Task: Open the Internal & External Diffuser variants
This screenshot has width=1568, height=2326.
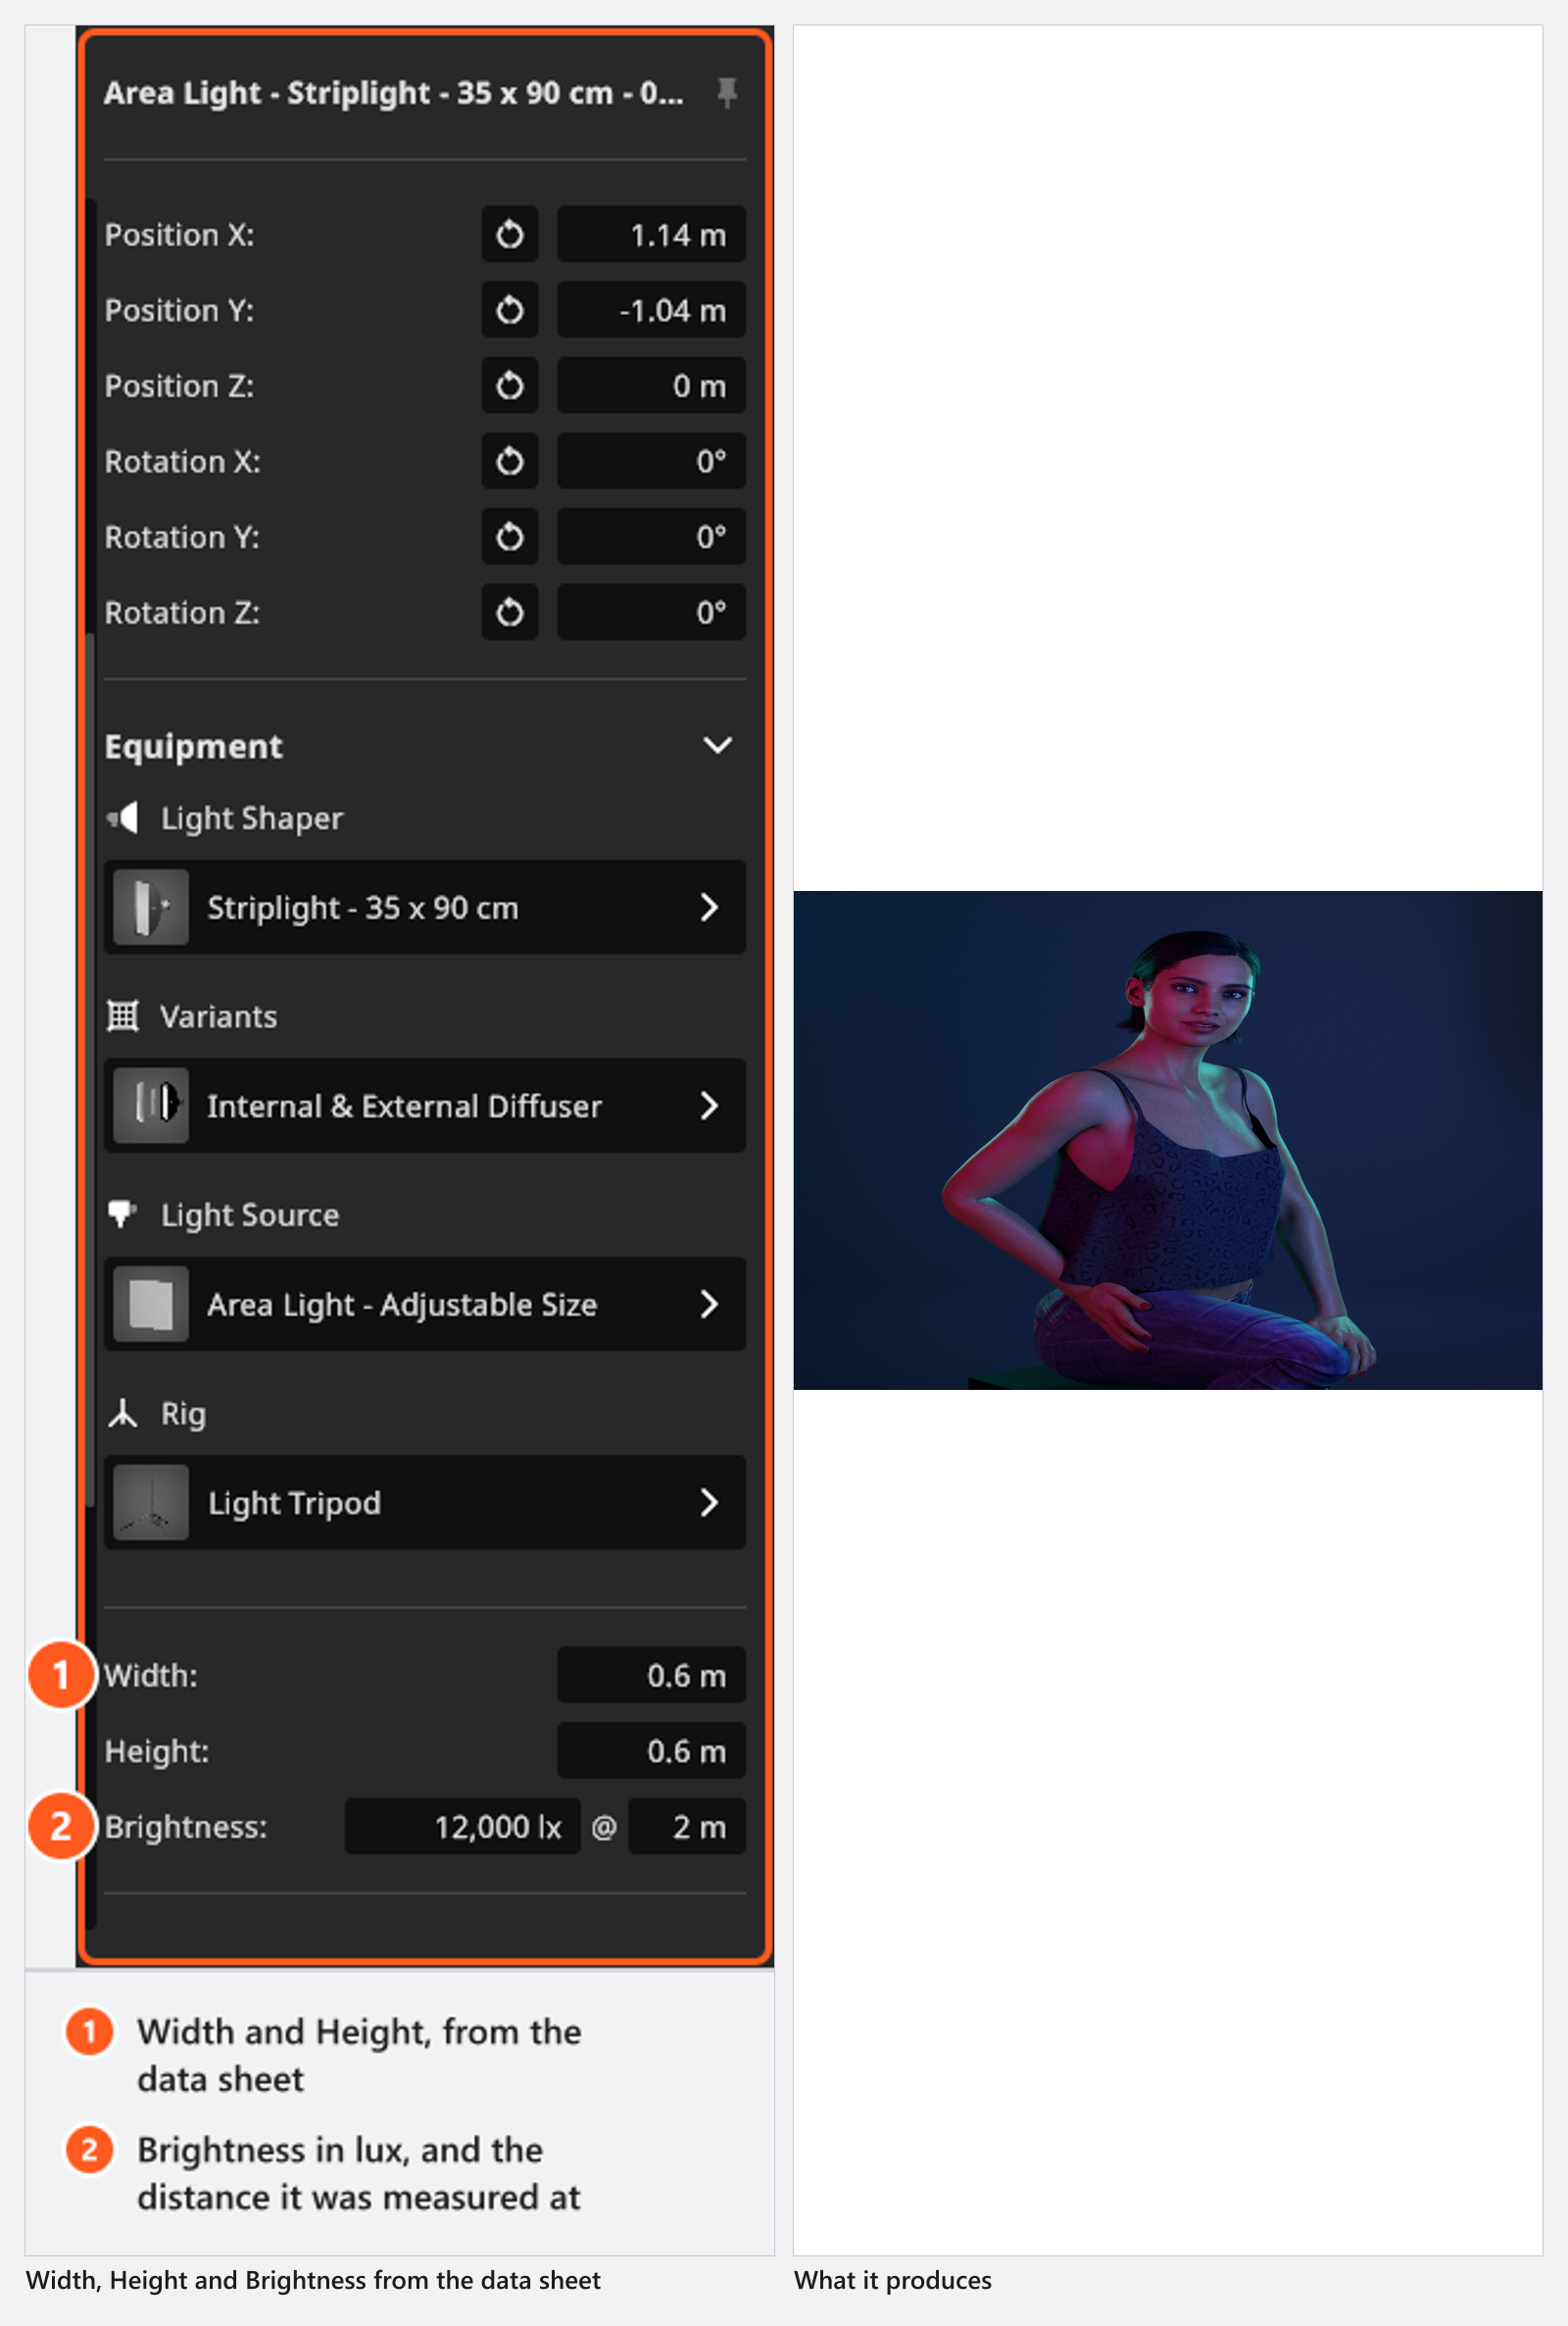Action: [x=425, y=1106]
